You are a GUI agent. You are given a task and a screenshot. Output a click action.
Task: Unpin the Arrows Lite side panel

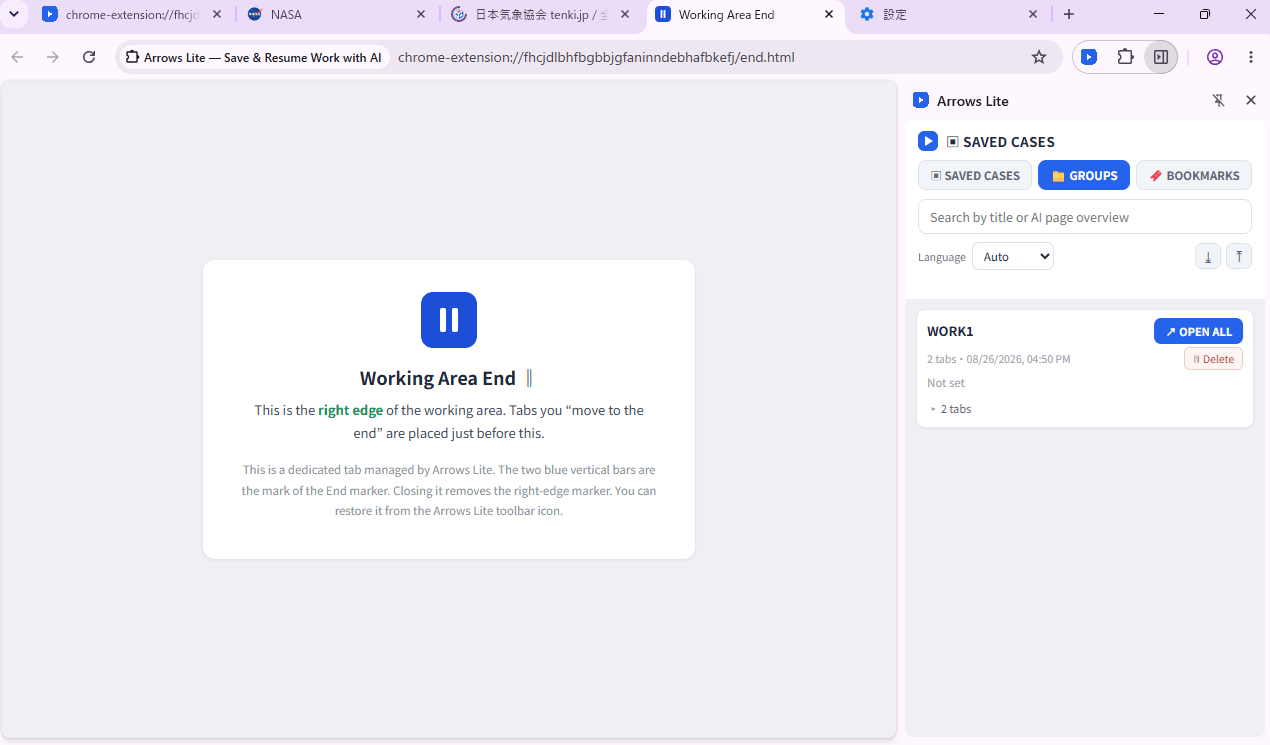point(1219,100)
